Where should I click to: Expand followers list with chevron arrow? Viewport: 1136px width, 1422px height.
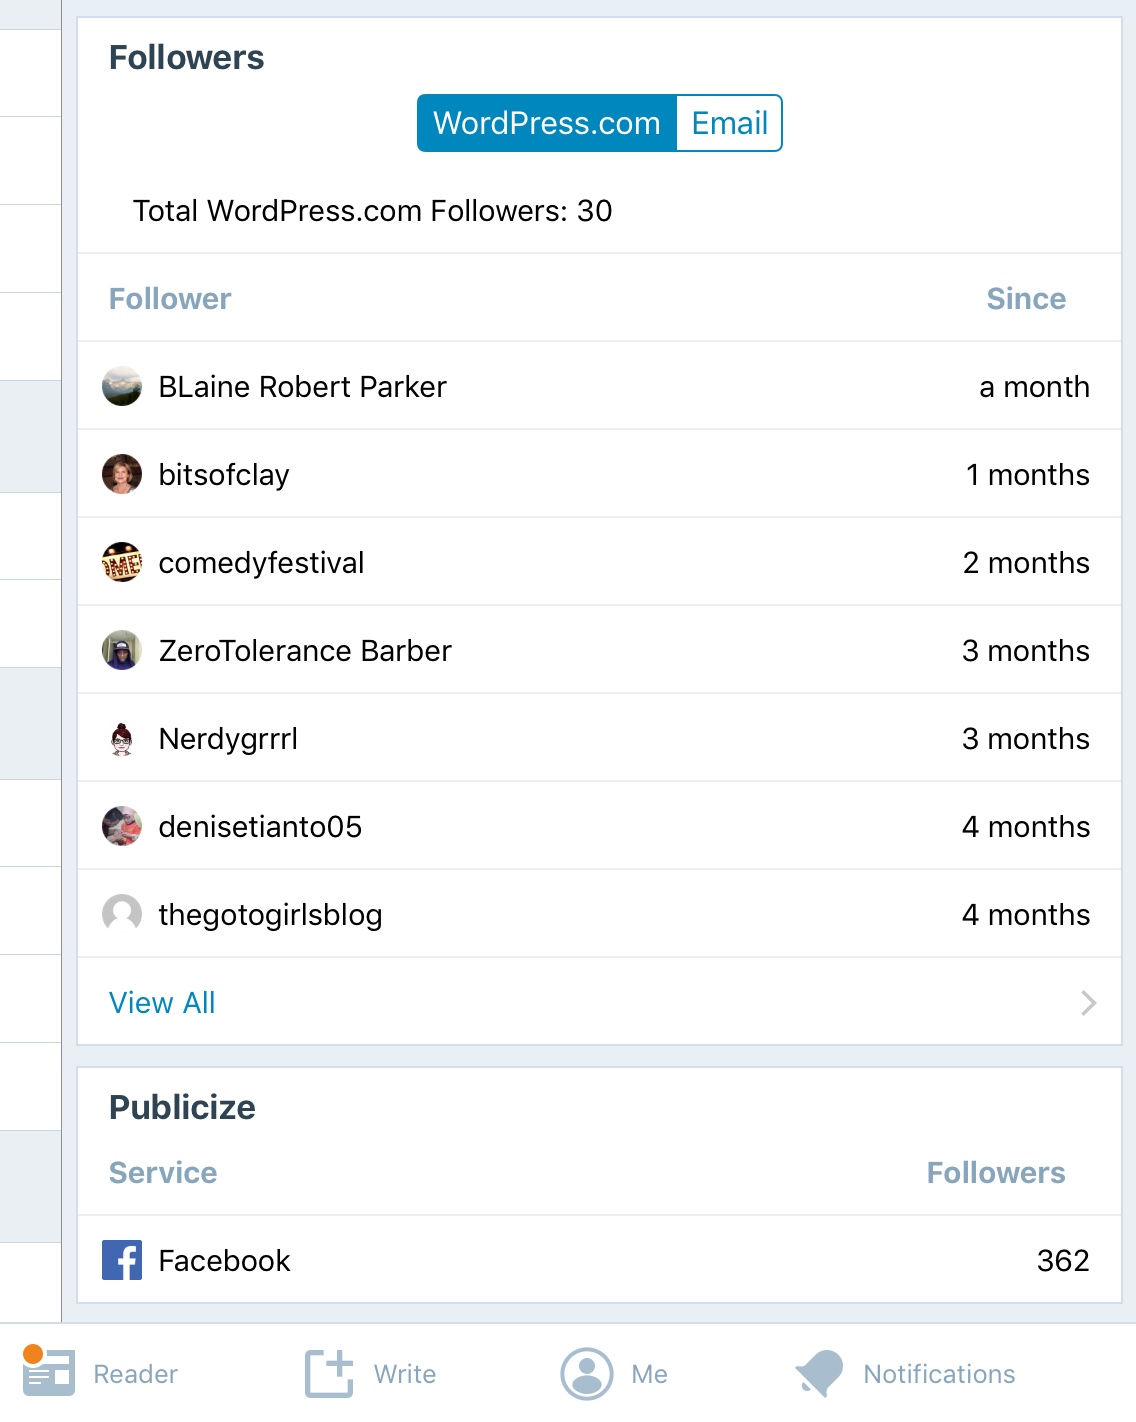[1089, 1003]
